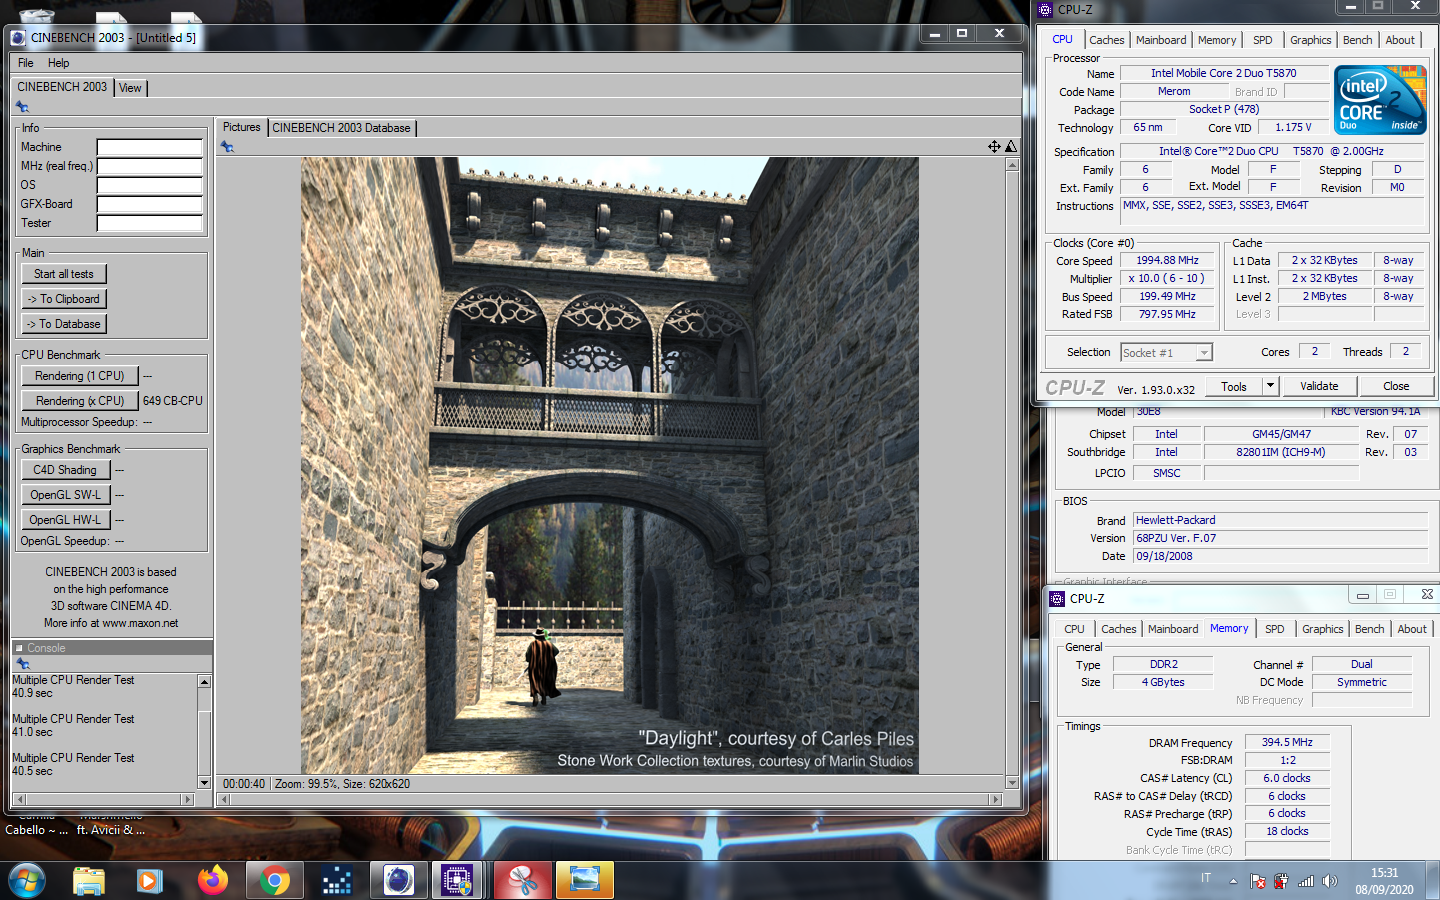Open the photo viewer taskbar icon
The image size is (1440, 900).
click(x=585, y=880)
